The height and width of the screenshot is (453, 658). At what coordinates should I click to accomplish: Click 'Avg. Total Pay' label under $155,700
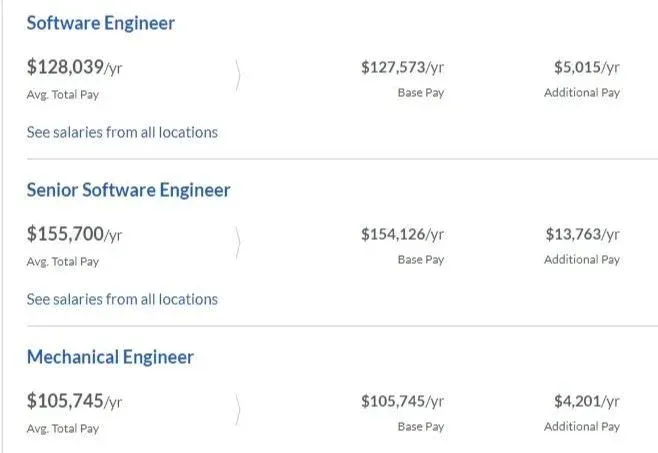[62, 262]
